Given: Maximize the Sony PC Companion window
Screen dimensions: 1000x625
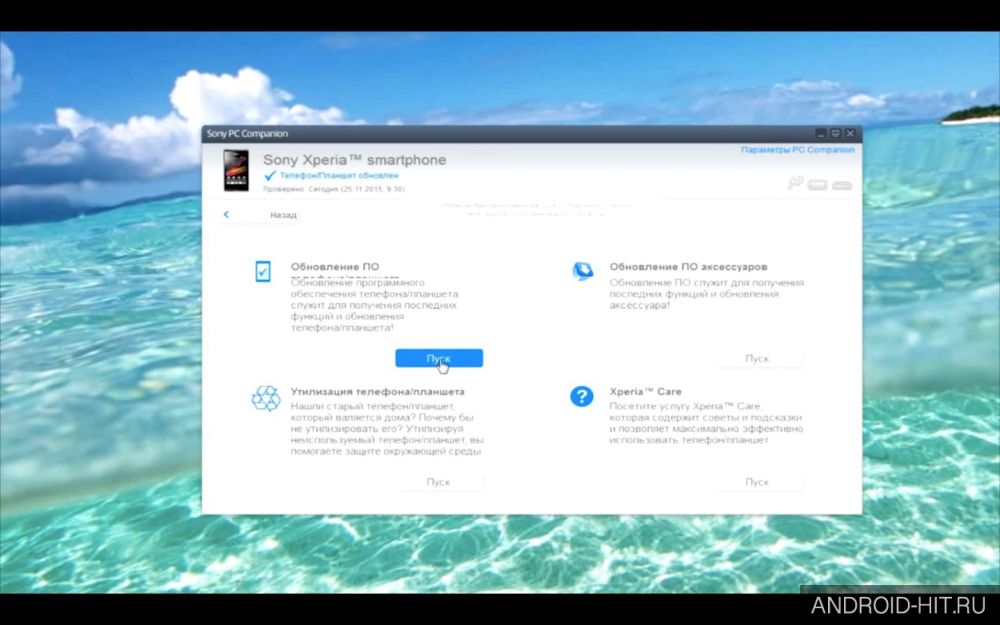Looking at the screenshot, I should [x=835, y=134].
